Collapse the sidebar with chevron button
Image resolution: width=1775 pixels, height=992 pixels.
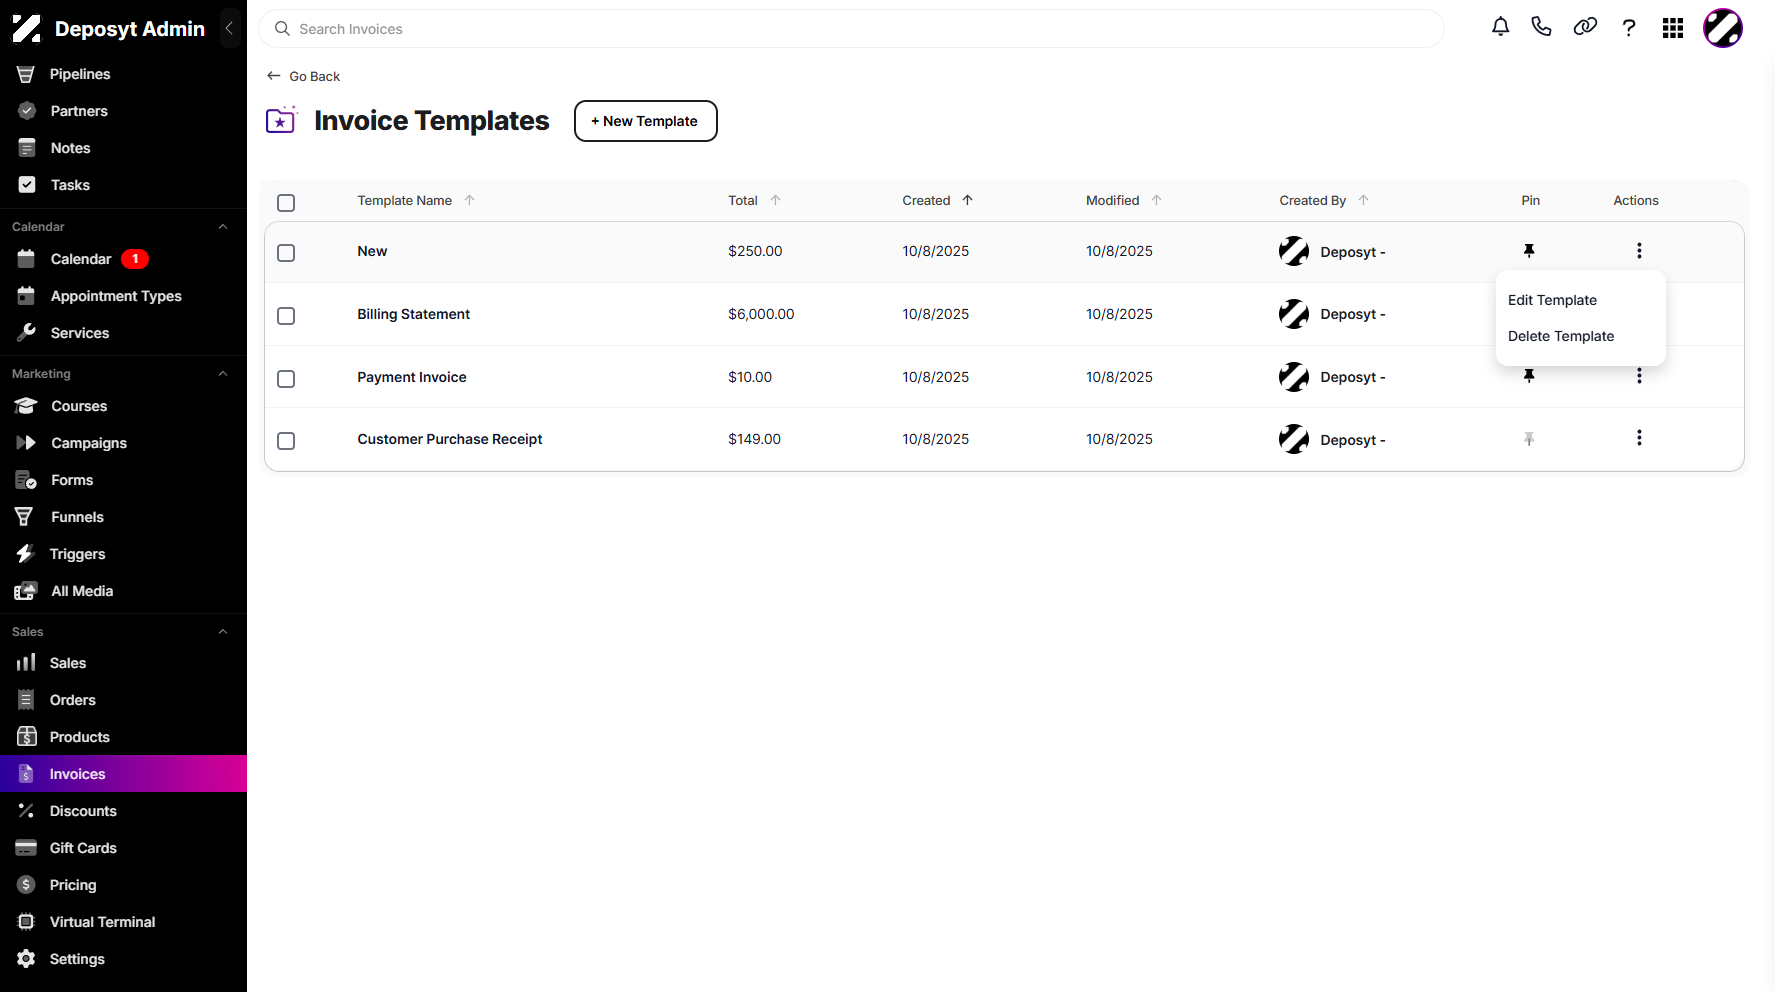click(229, 29)
